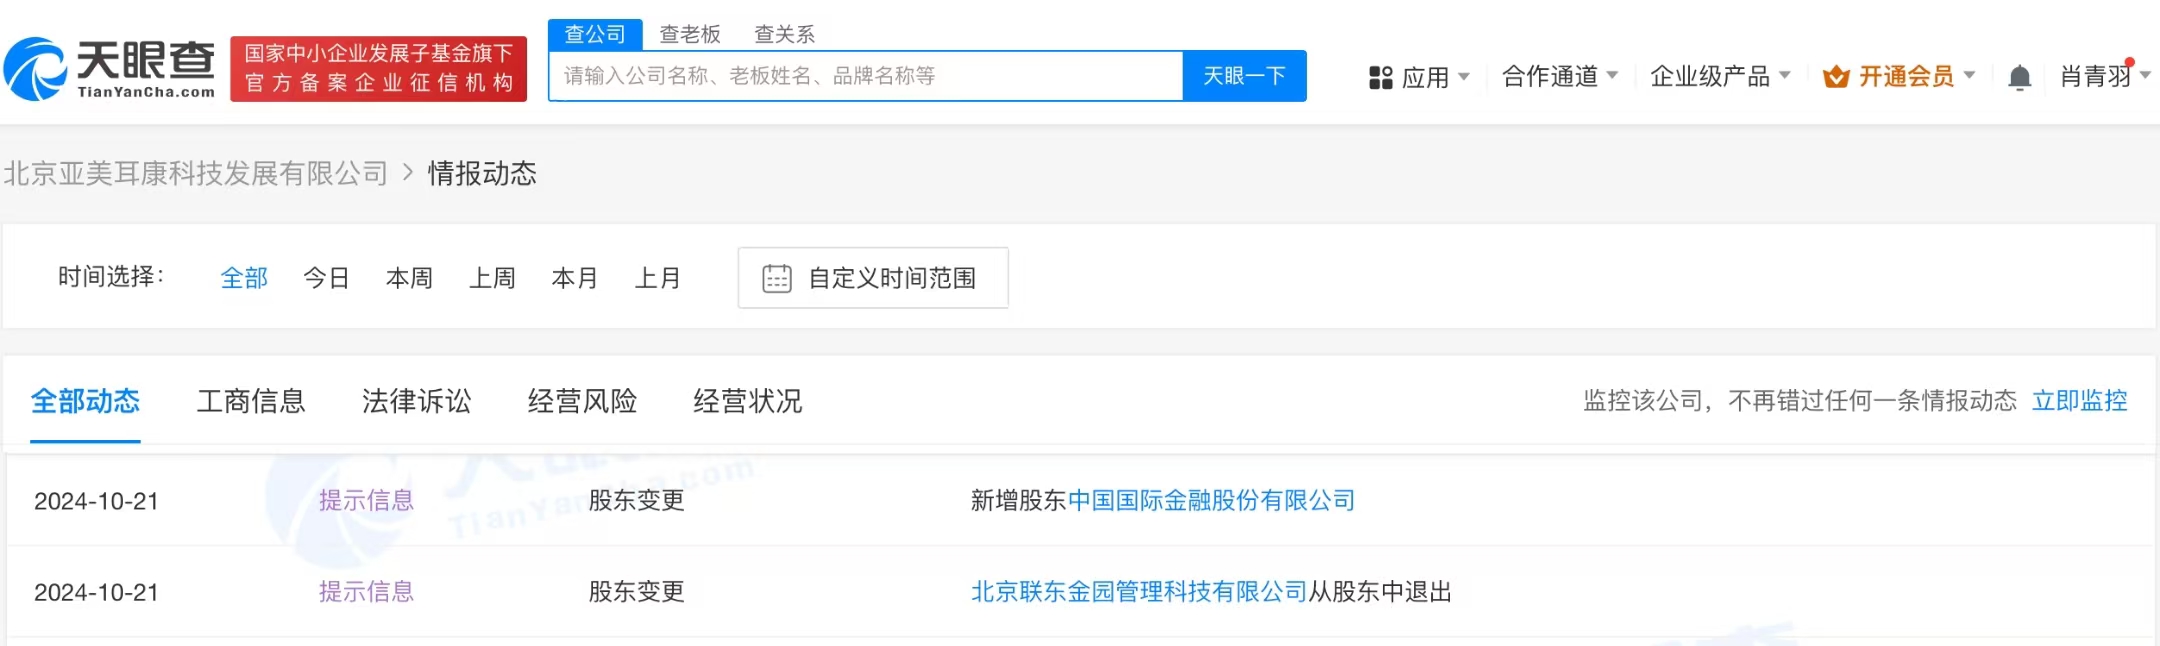
Task: Click the 情报动态 breadcrumb text
Action: point(482,173)
